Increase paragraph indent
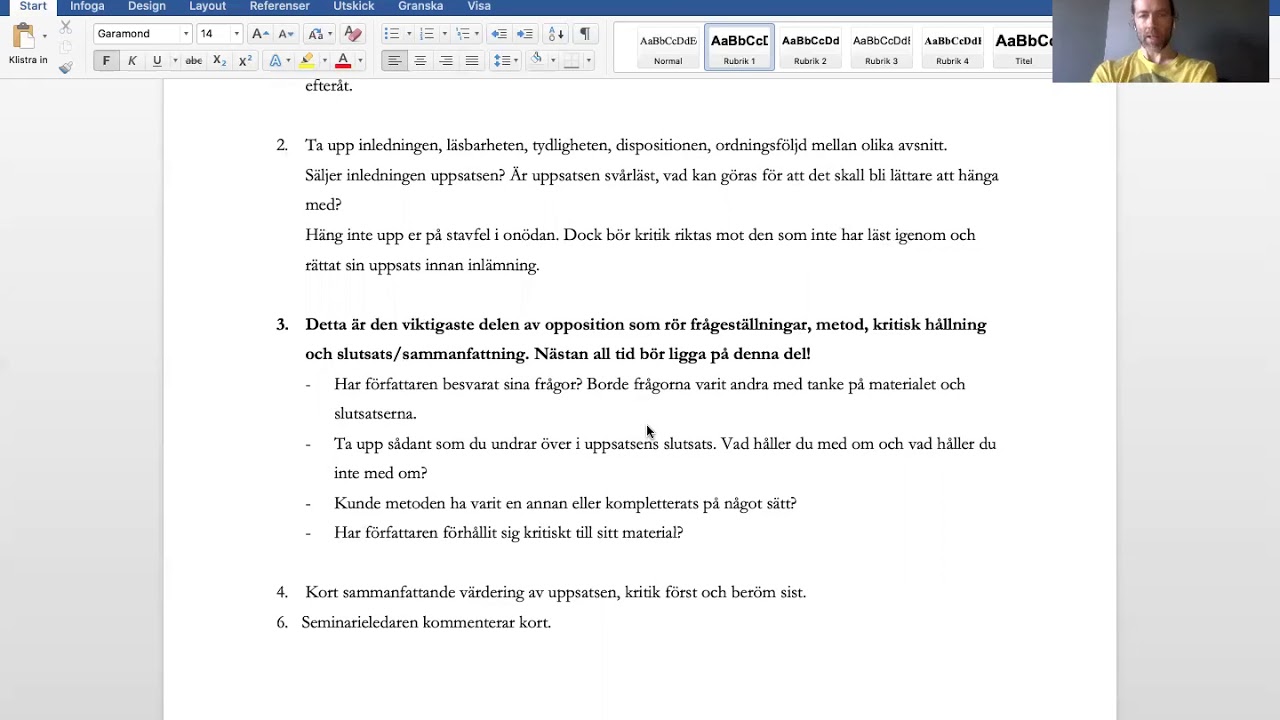The height and width of the screenshot is (720, 1280). 524,34
